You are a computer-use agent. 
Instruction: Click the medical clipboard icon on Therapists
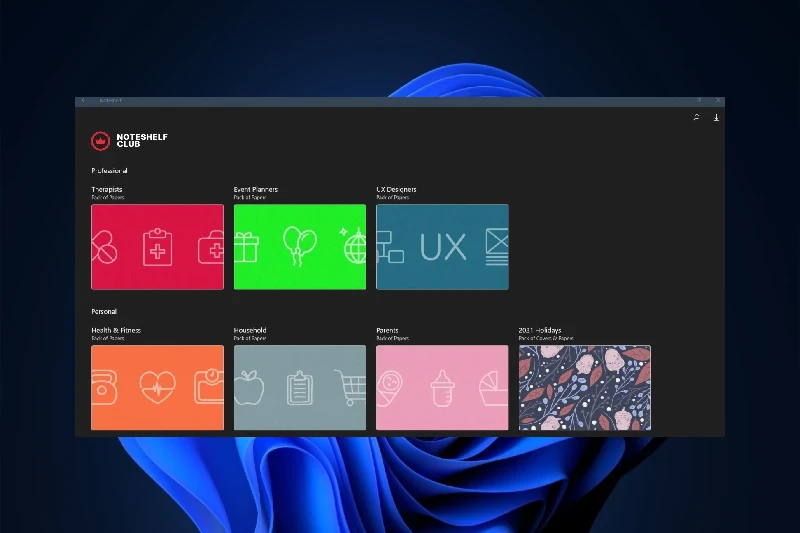coord(157,247)
